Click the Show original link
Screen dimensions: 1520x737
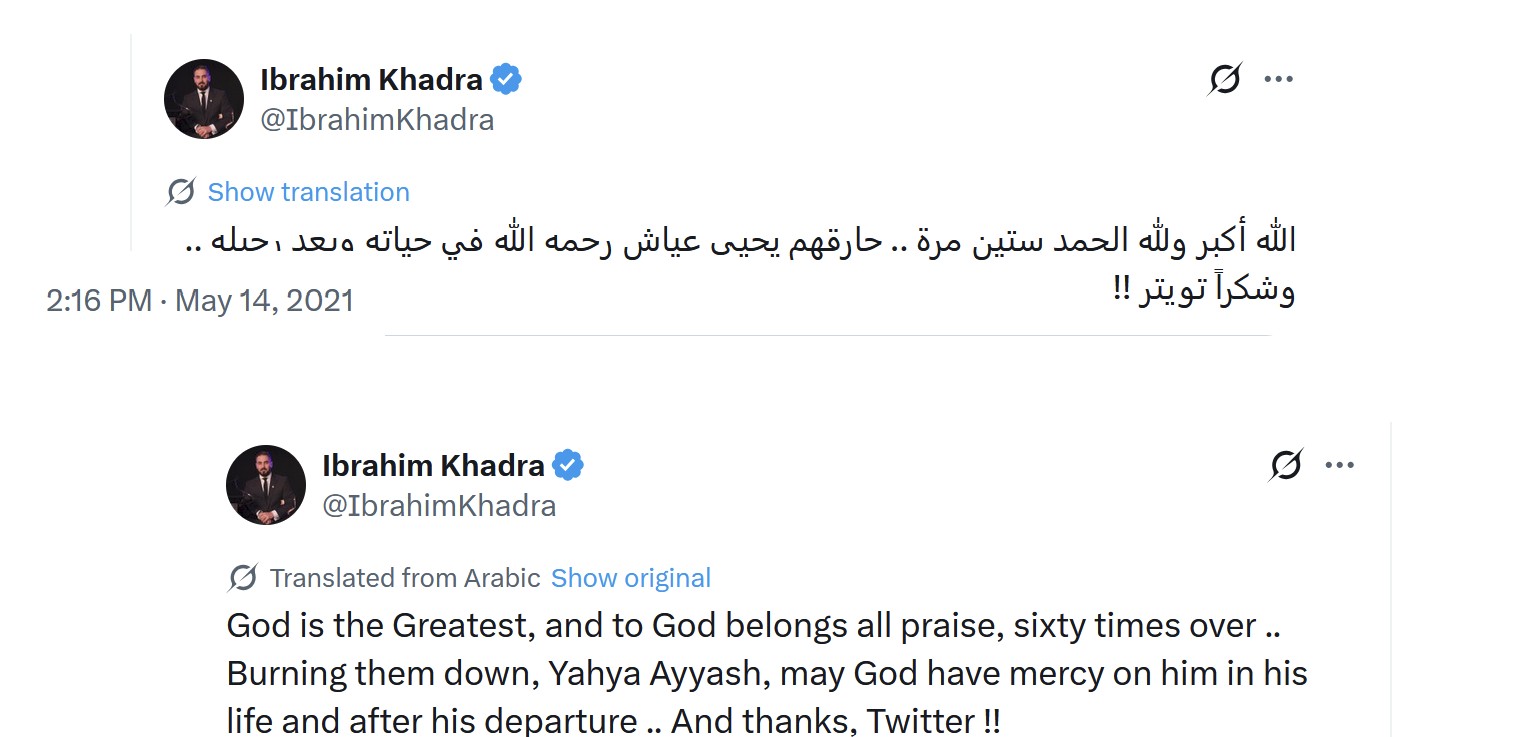pos(631,578)
